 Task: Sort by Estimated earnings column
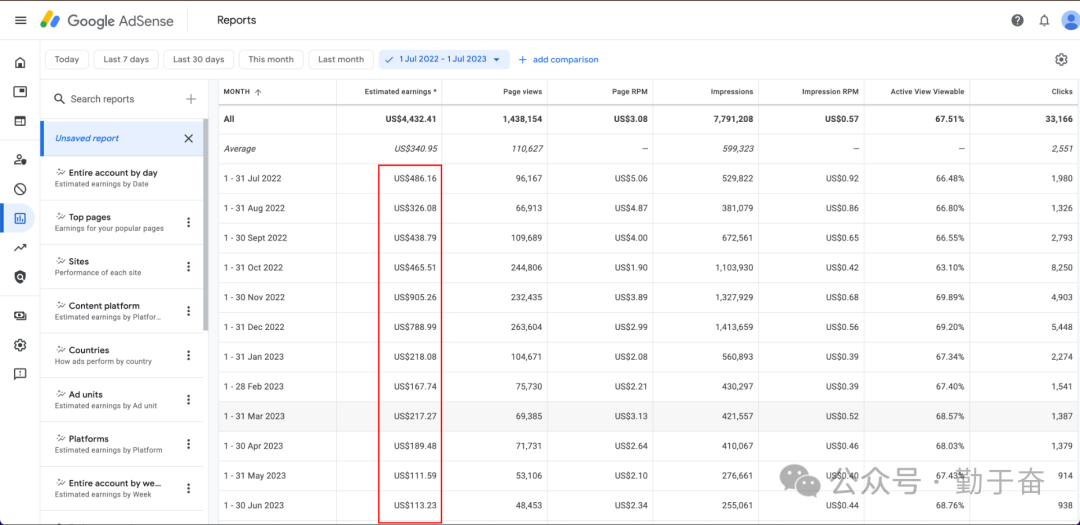(x=400, y=92)
